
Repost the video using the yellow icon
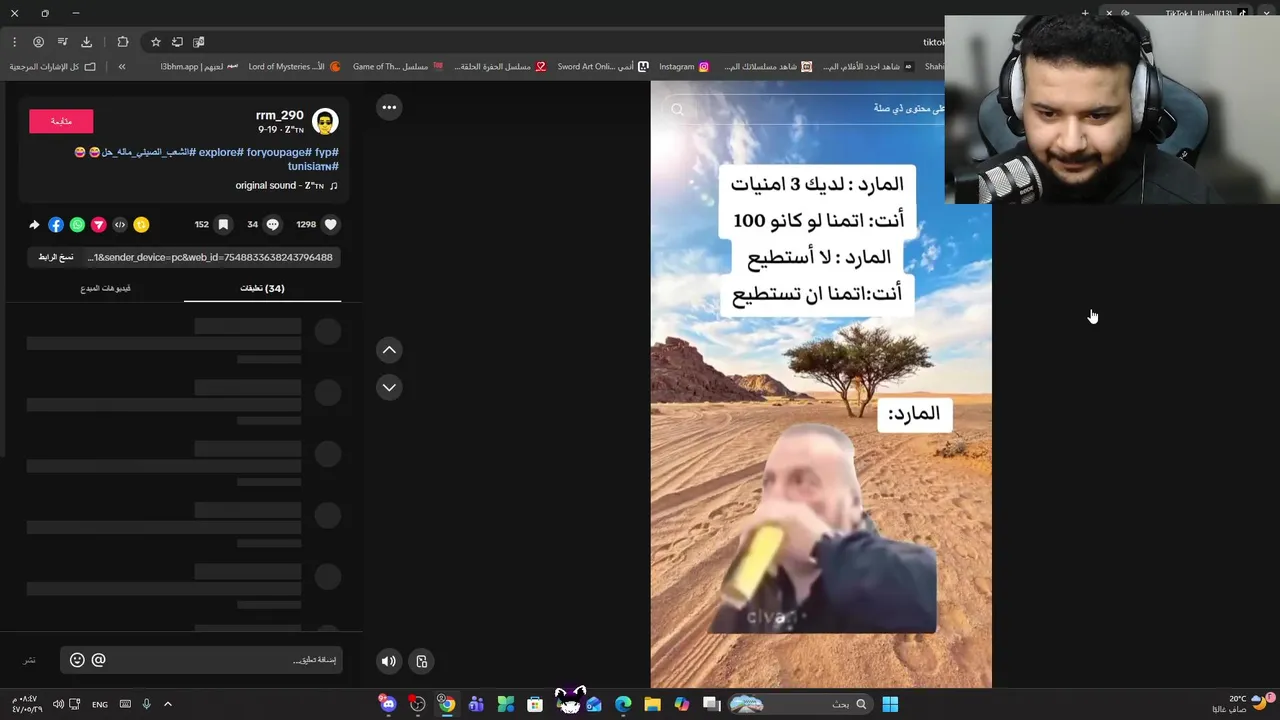[141, 225]
